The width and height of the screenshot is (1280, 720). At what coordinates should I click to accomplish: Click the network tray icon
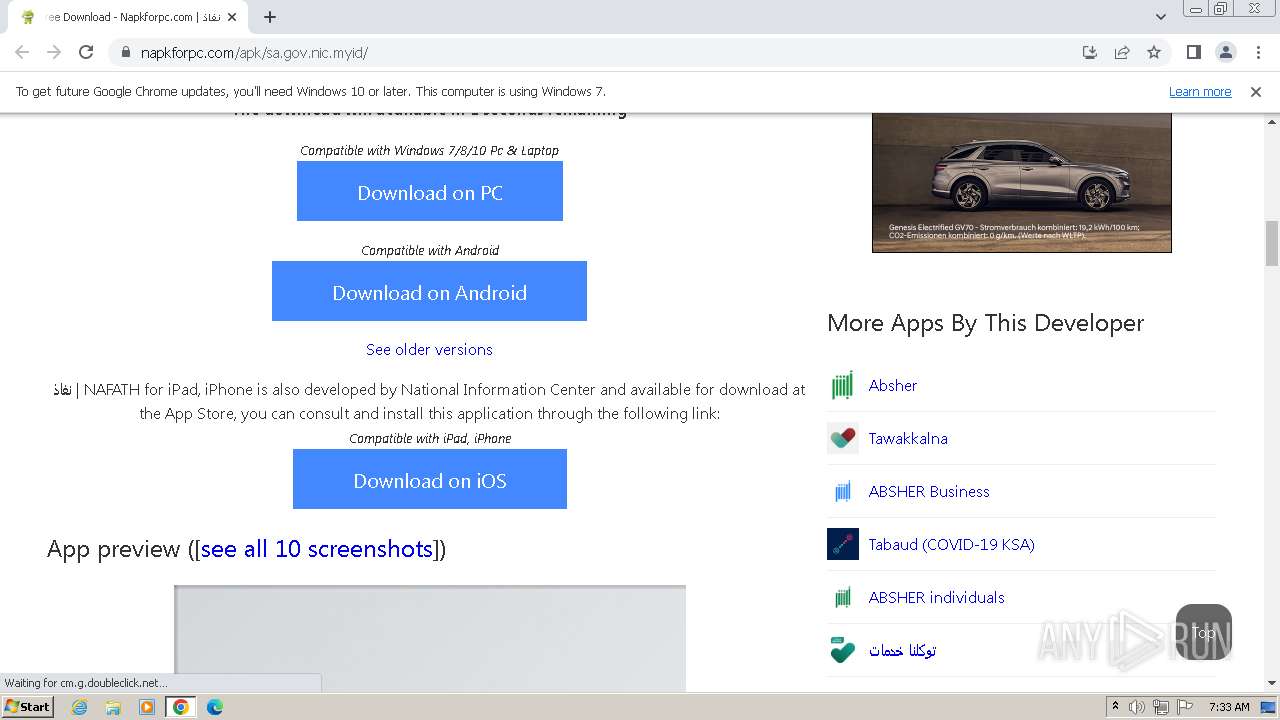click(x=1161, y=707)
